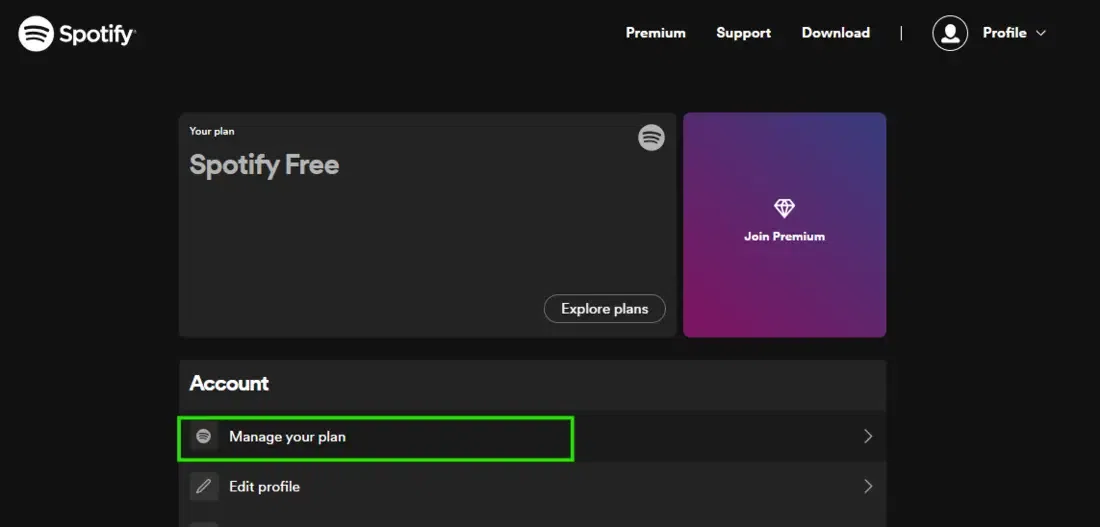Open the Manage your plan option
1100x527 pixels.
(x=287, y=437)
